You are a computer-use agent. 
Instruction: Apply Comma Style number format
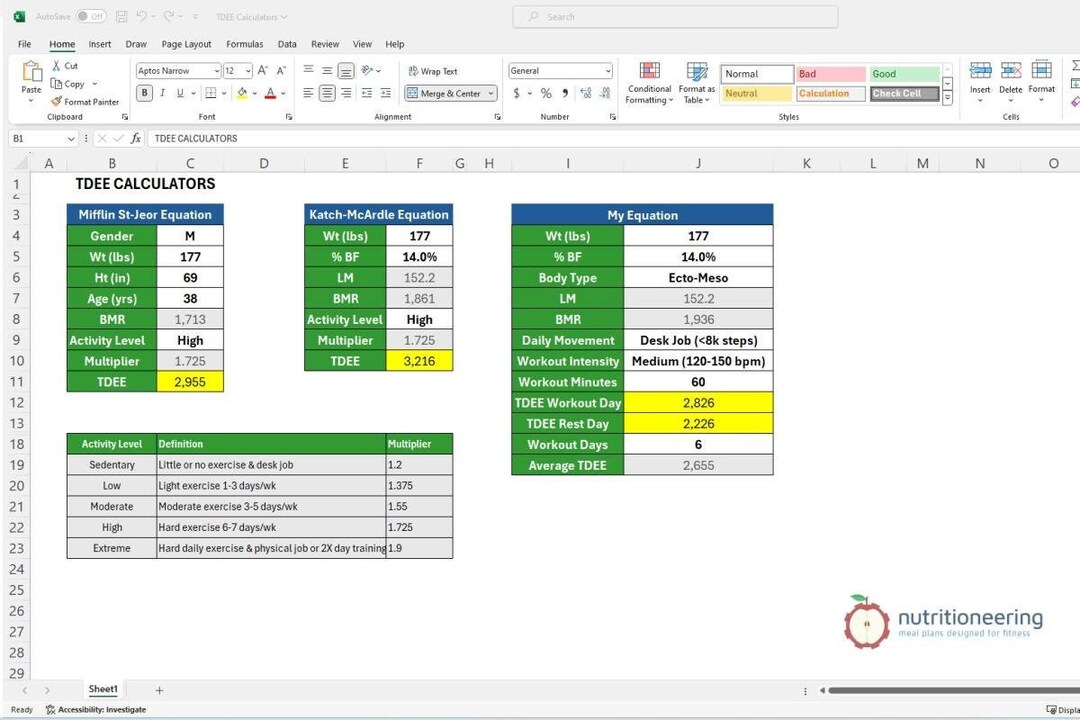click(x=564, y=92)
